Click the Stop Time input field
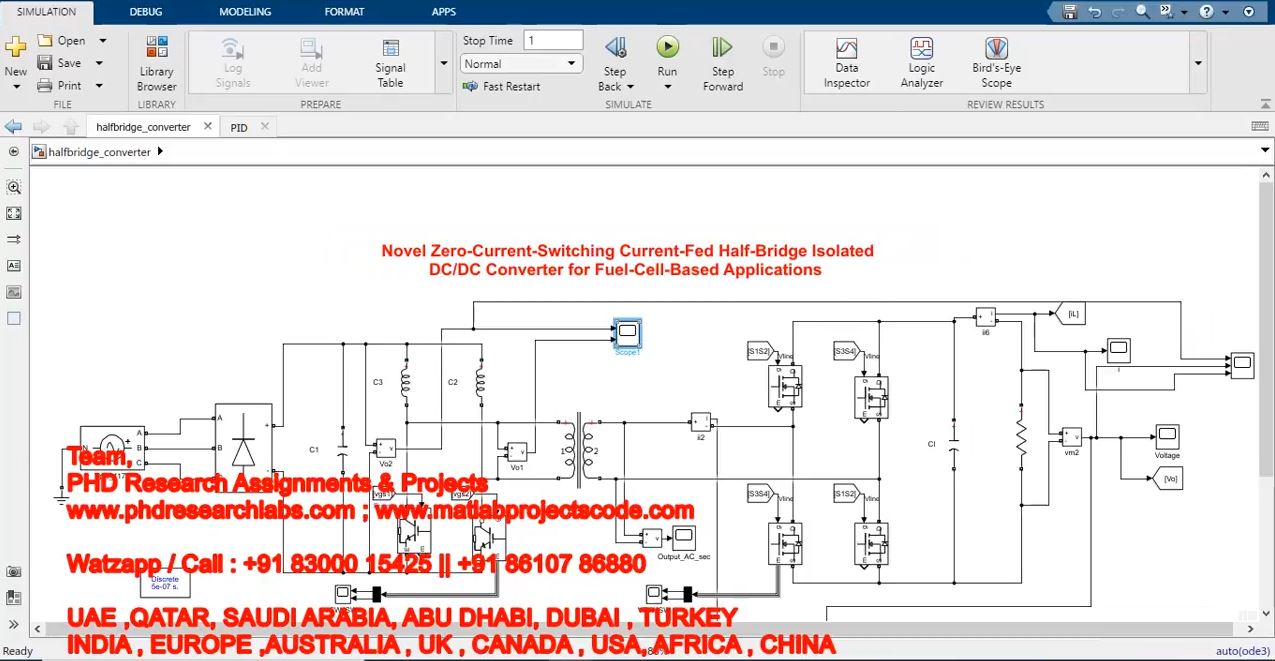Screen dimensions: 1275x661 [552, 41]
